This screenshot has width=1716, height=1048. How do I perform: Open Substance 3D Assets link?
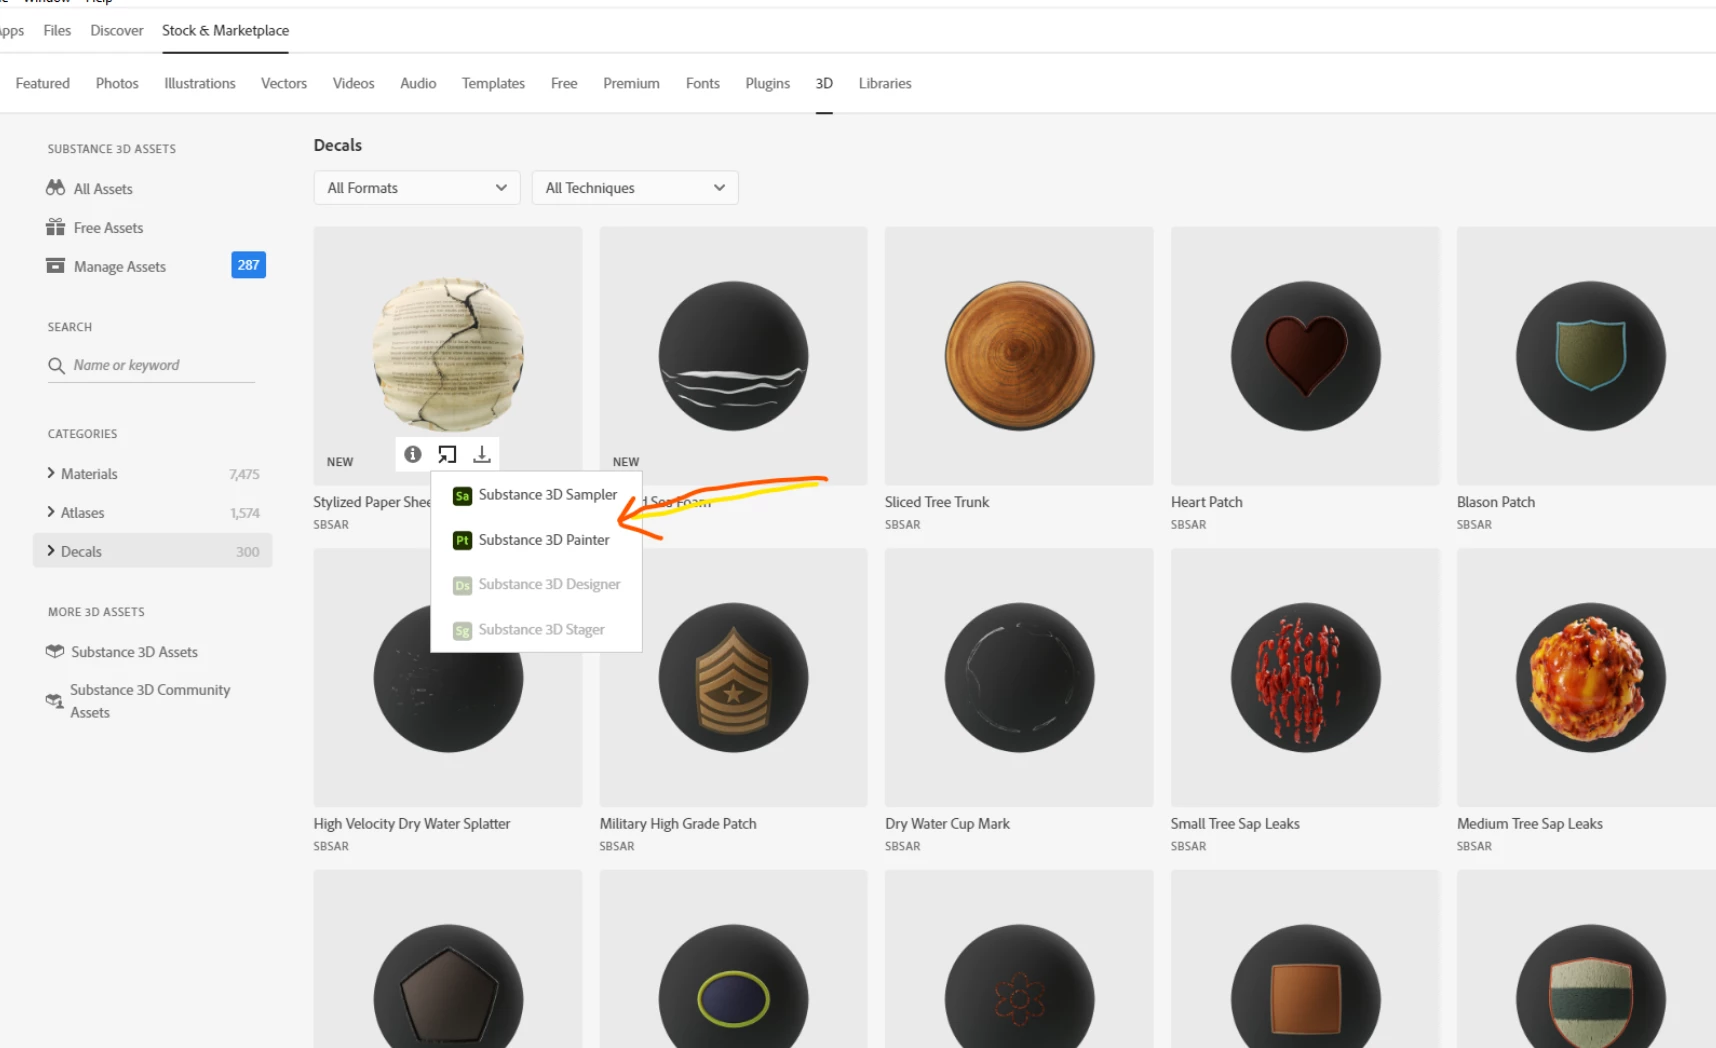tap(134, 652)
